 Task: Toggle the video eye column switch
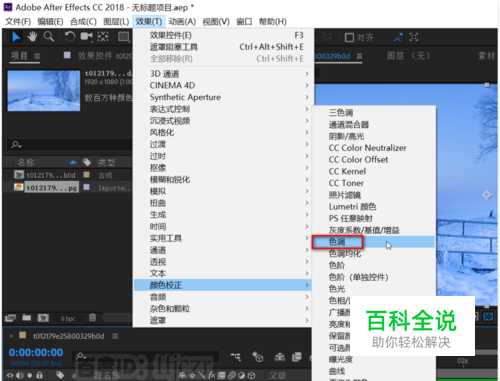(10, 375)
